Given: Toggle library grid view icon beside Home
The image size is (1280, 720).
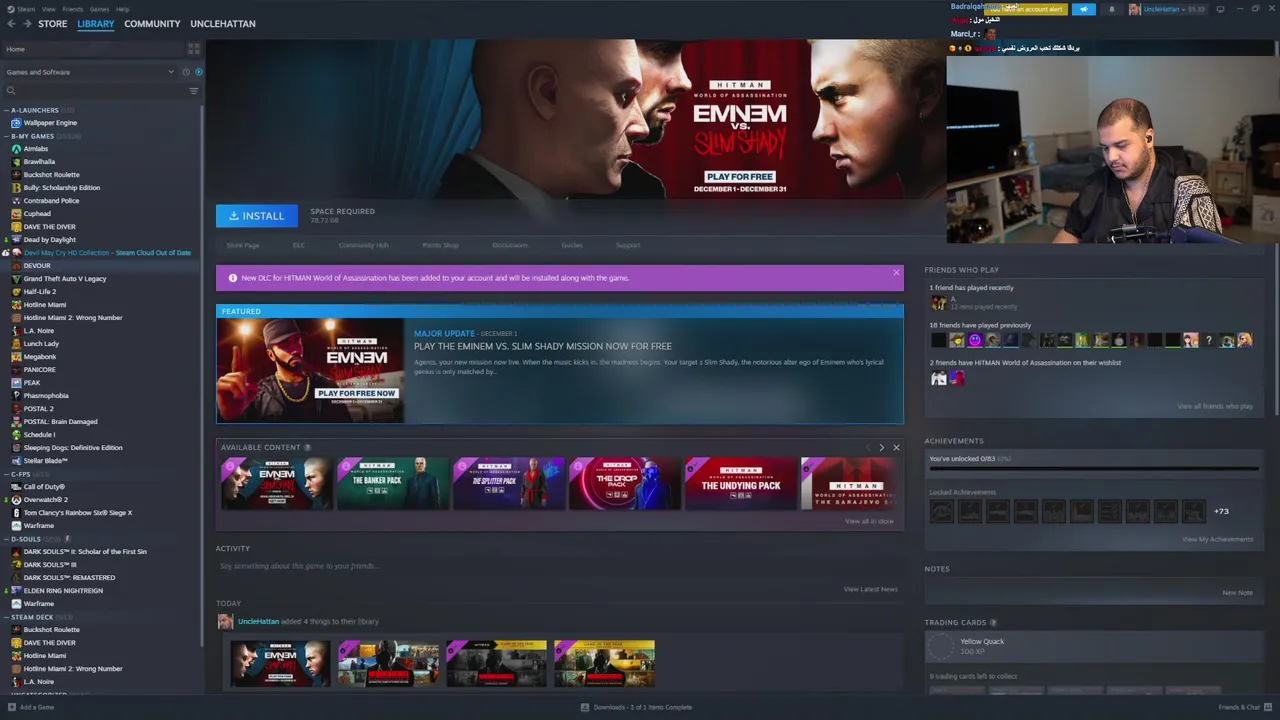Looking at the screenshot, I should pos(194,49).
